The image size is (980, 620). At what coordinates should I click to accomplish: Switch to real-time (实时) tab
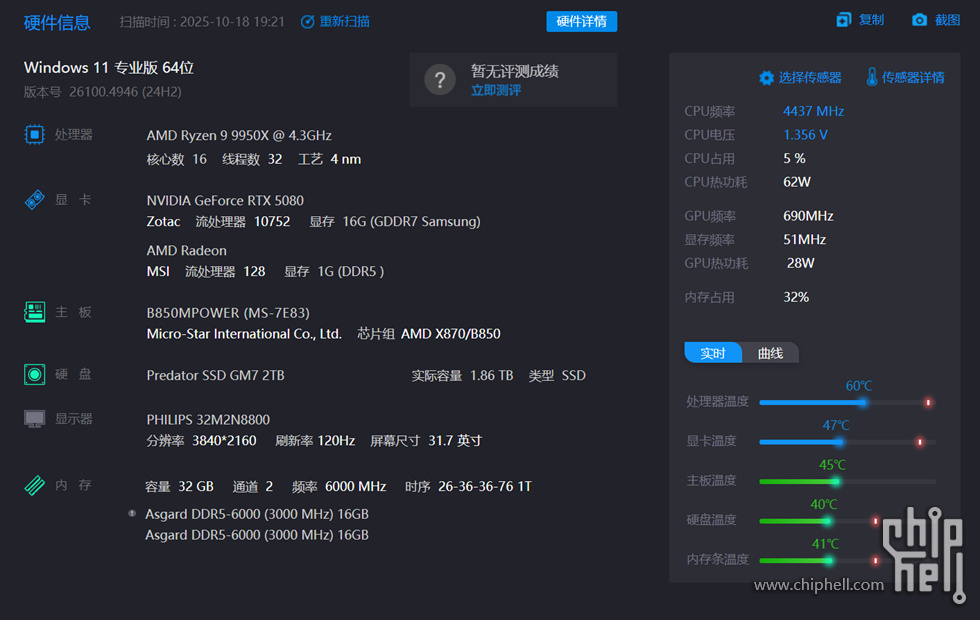tap(713, 353)
